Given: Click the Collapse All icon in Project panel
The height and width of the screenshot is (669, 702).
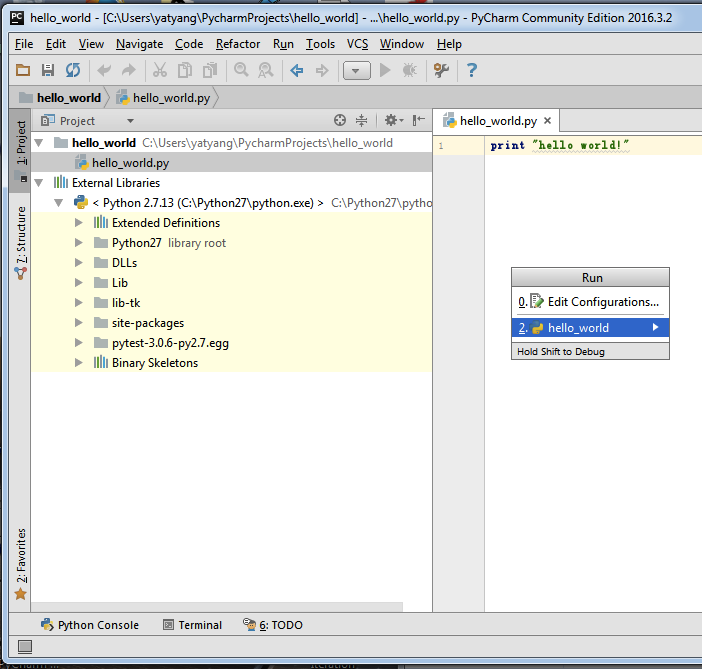Looking at the screenshot, I should tap(361, 120).
